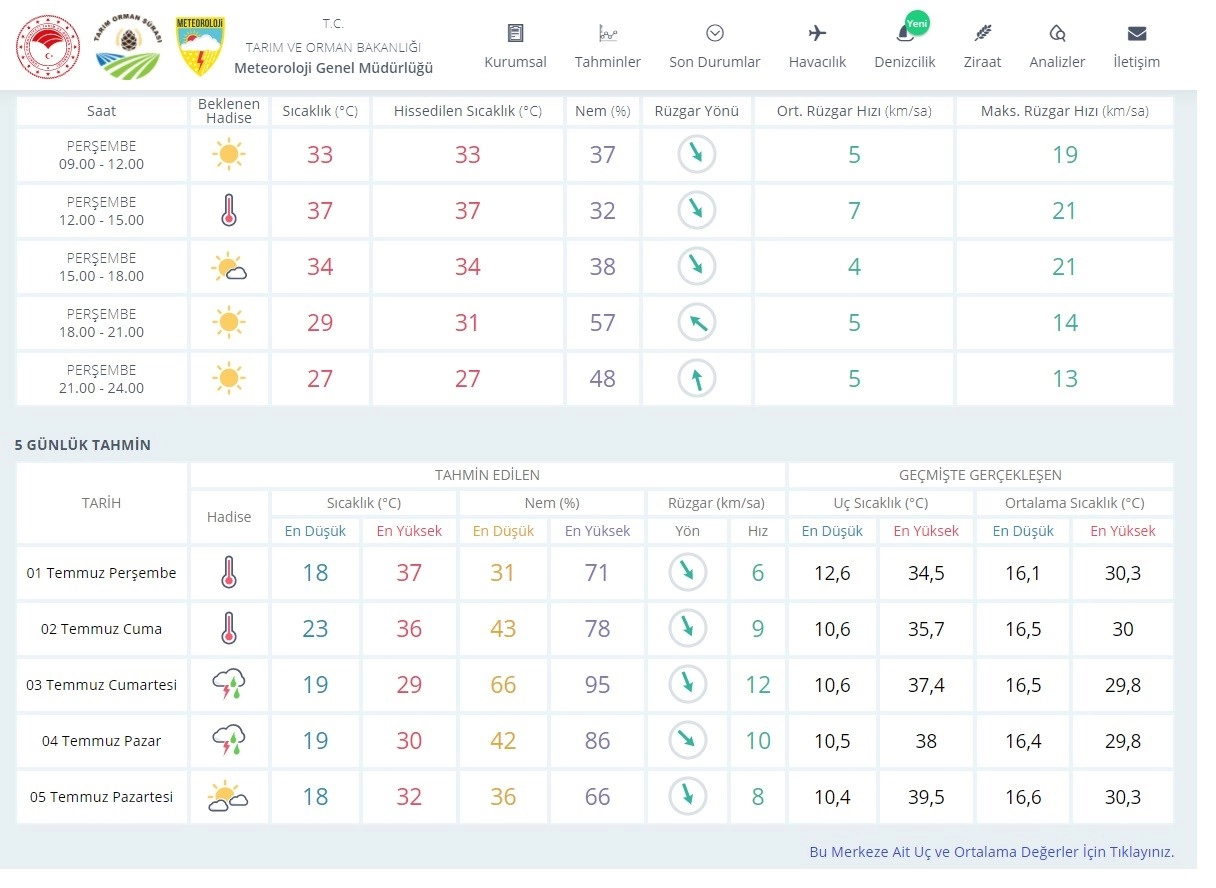Open the Kurumsal menu
The width and height of the screenshot is (1216, 888).
(515, 47)
